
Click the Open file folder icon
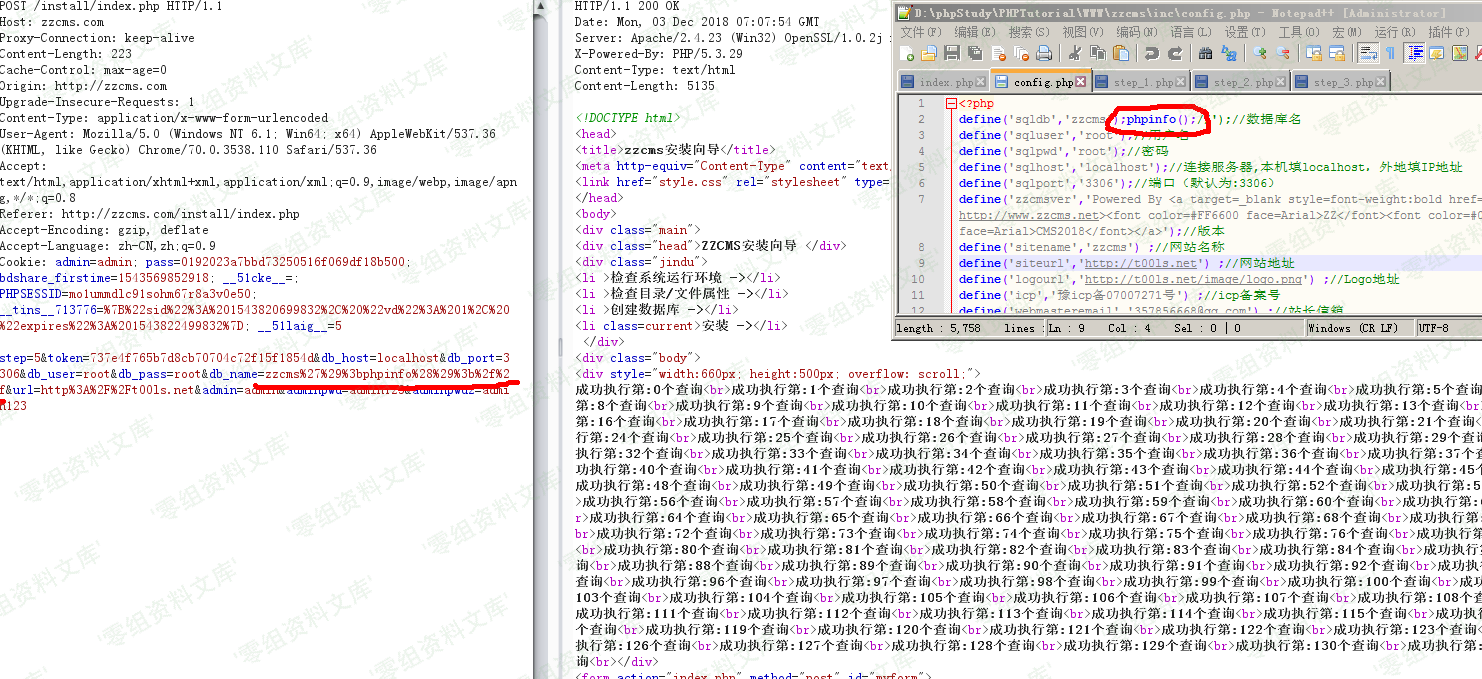click(x=929, y=53)
